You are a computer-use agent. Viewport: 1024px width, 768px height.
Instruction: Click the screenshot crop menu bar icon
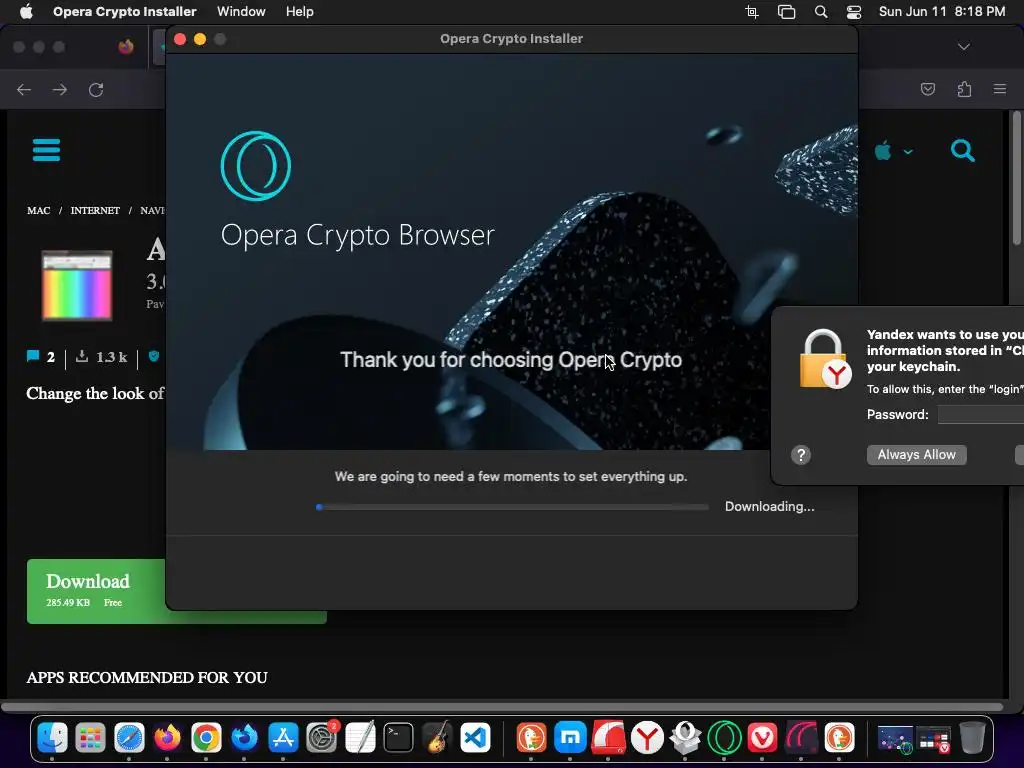click(x=752, y=12)
